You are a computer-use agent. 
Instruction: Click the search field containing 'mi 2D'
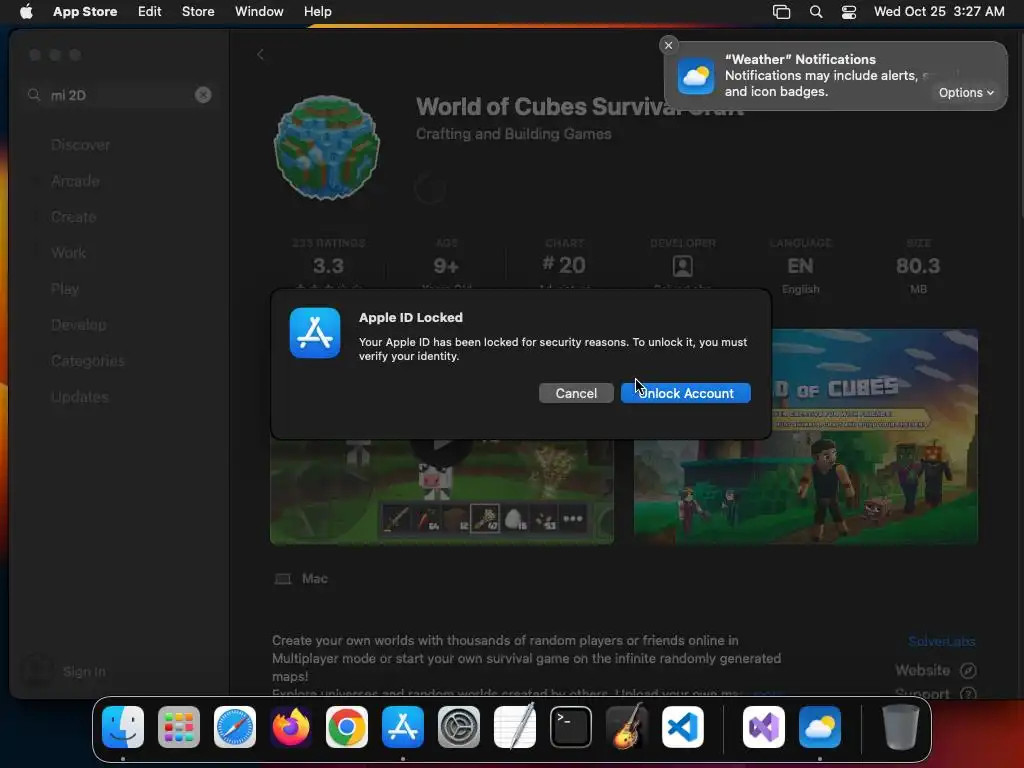coord(120,95)
